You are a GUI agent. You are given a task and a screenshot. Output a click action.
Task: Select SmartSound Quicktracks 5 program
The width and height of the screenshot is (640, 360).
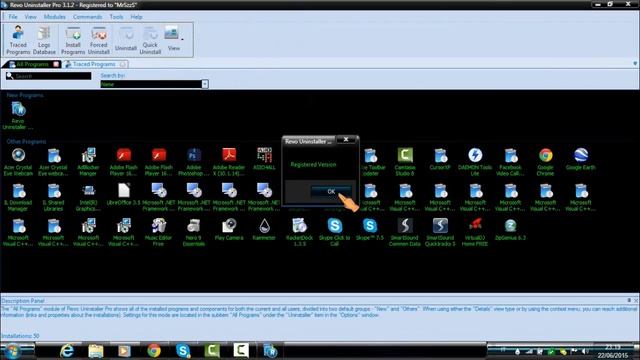[x=440, y=232]
